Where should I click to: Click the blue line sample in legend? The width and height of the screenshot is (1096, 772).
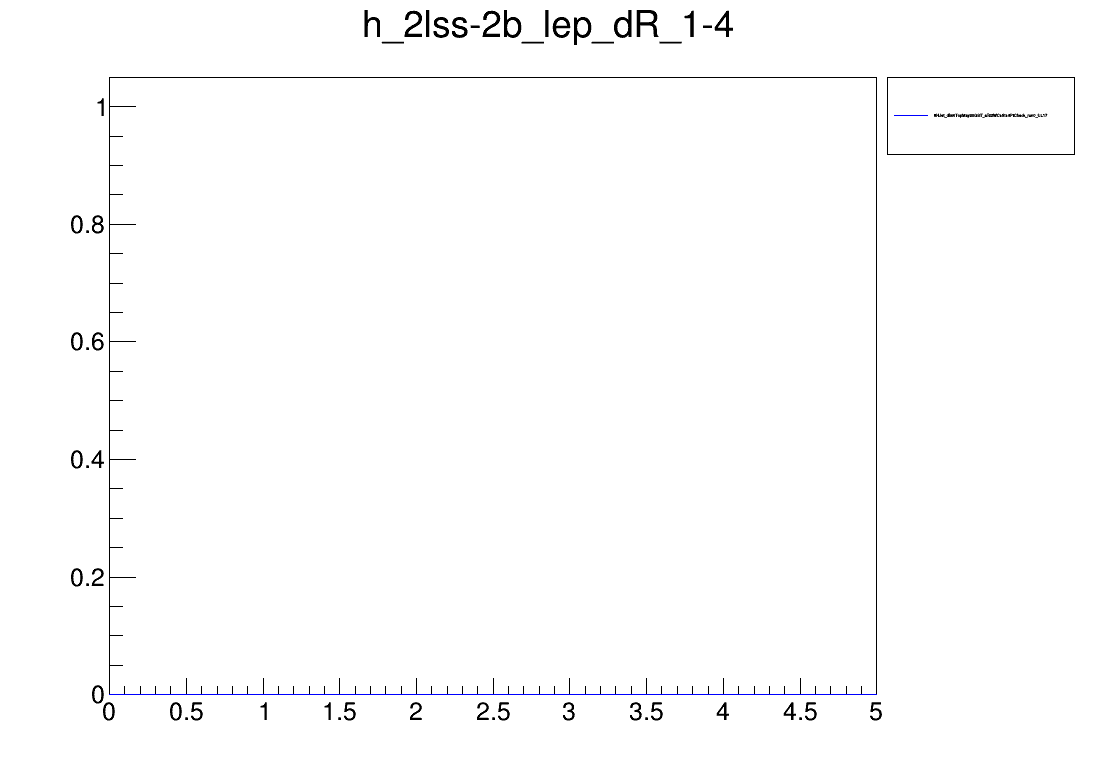911,115
